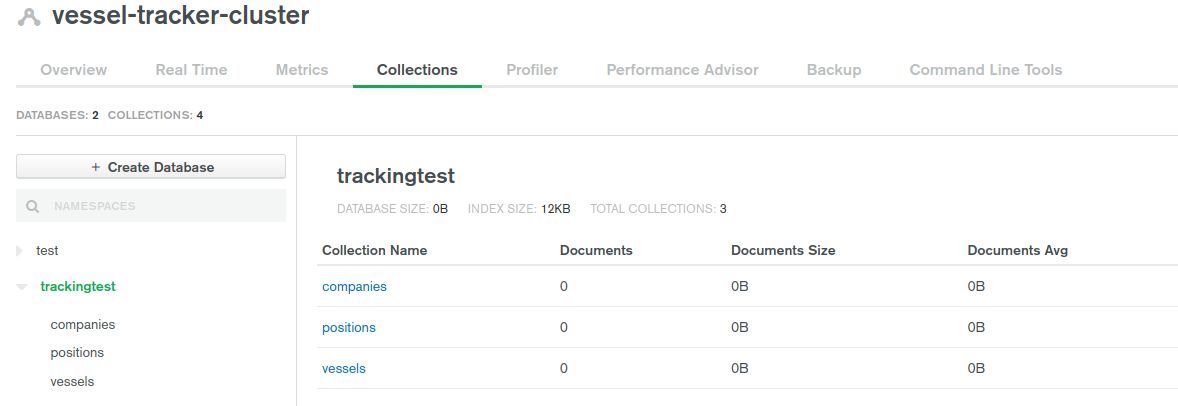This screenshot has height=406, width=1178.
Task: Open the positions collection link
Action: 349,328
